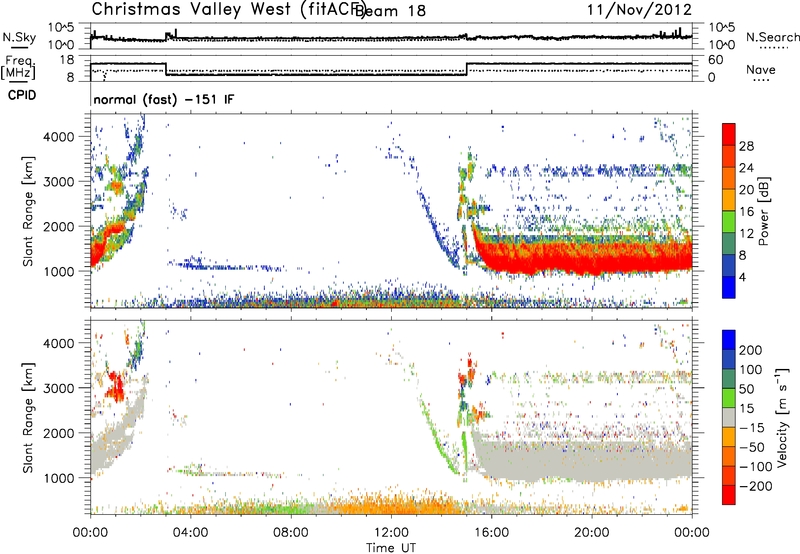Image resolution: width=800 pixels, height=554 pixels.
Task: Click the red bottom segment of Velocity colorbar
Action: click(x=729, y=495)
